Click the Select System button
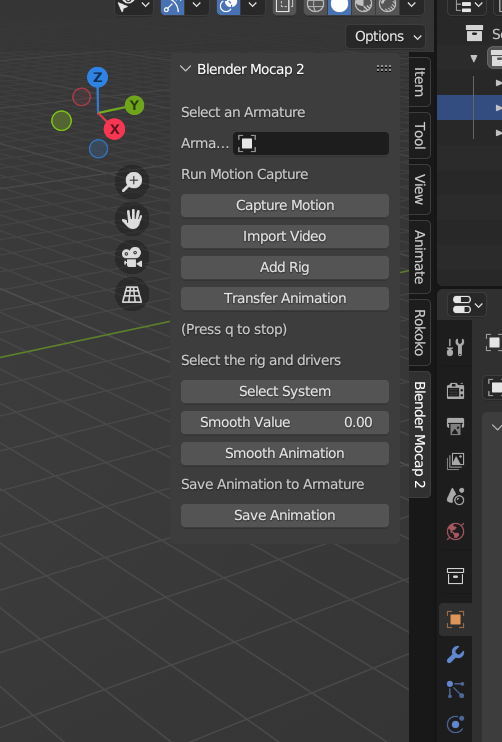Image resolution: width=502 pixels, height=742 pixels. coord(285,391)
